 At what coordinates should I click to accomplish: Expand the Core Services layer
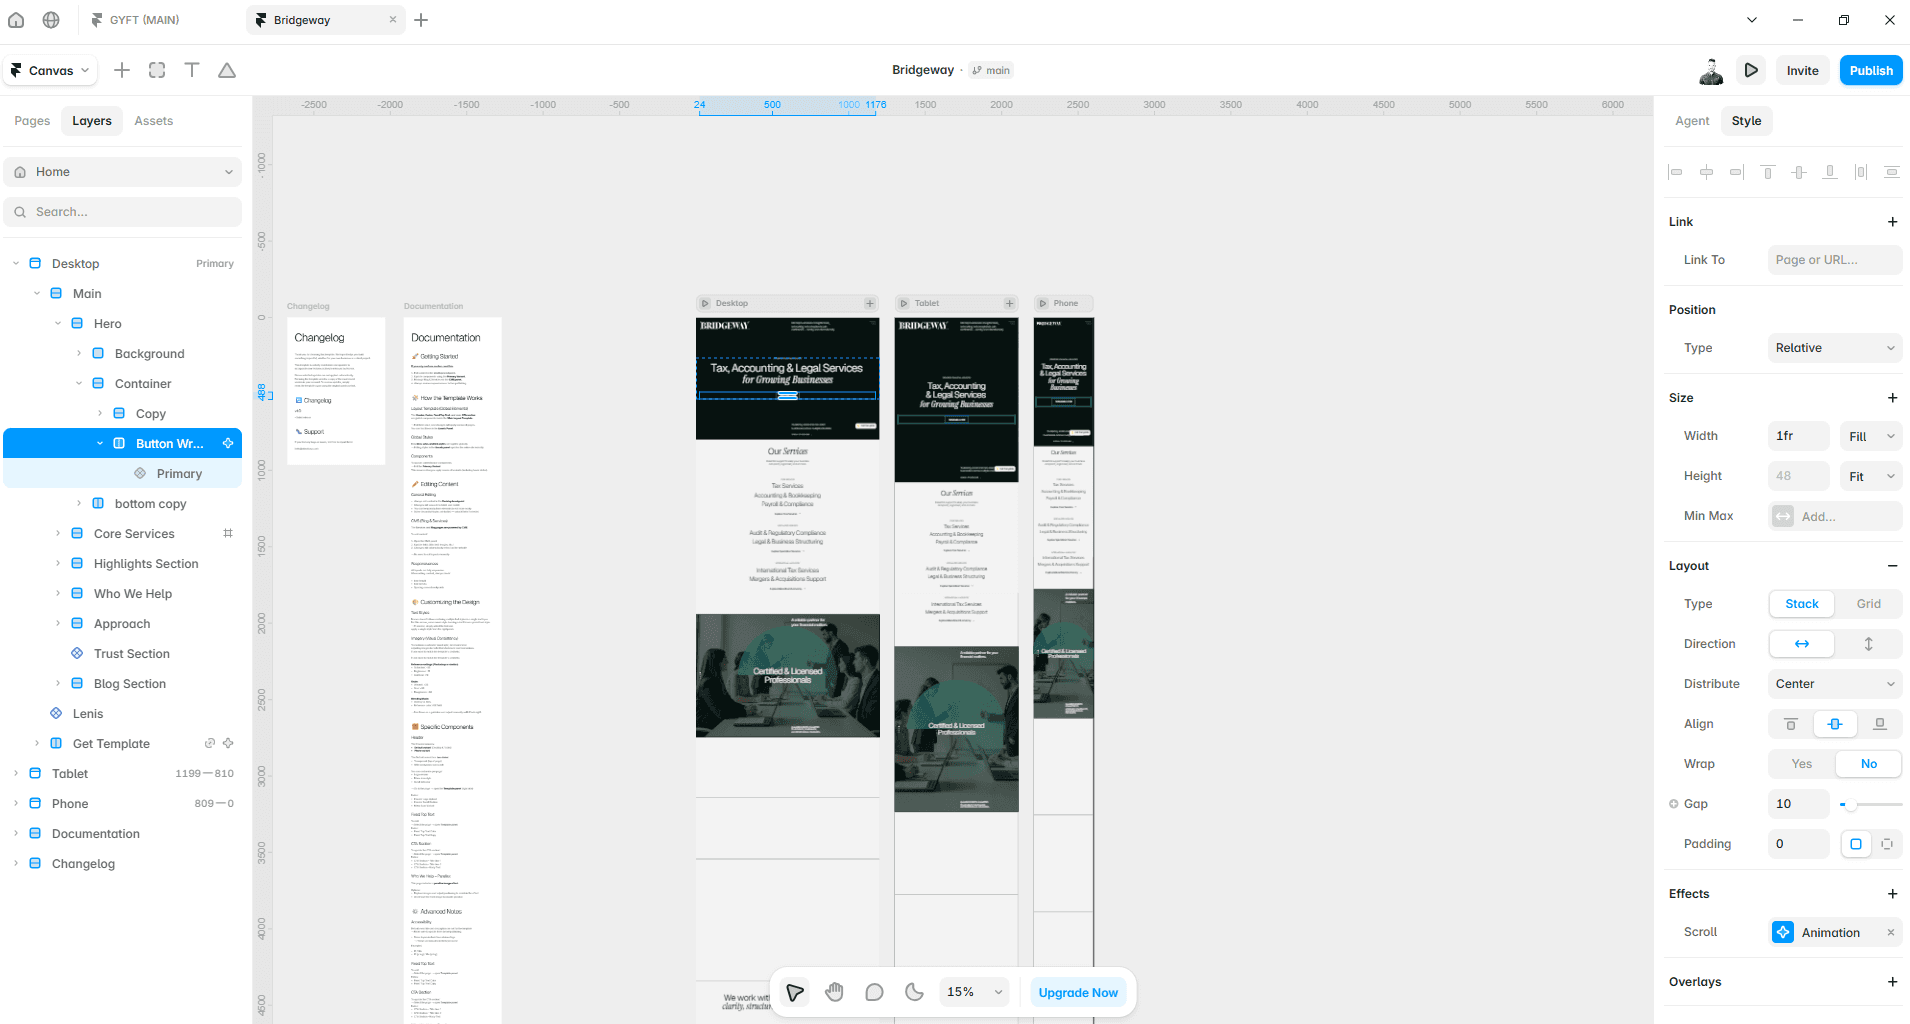(x=58, y=533)
